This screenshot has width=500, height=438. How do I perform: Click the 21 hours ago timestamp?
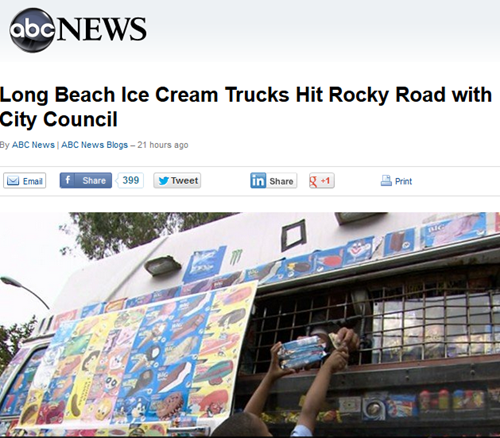(163, 145)
